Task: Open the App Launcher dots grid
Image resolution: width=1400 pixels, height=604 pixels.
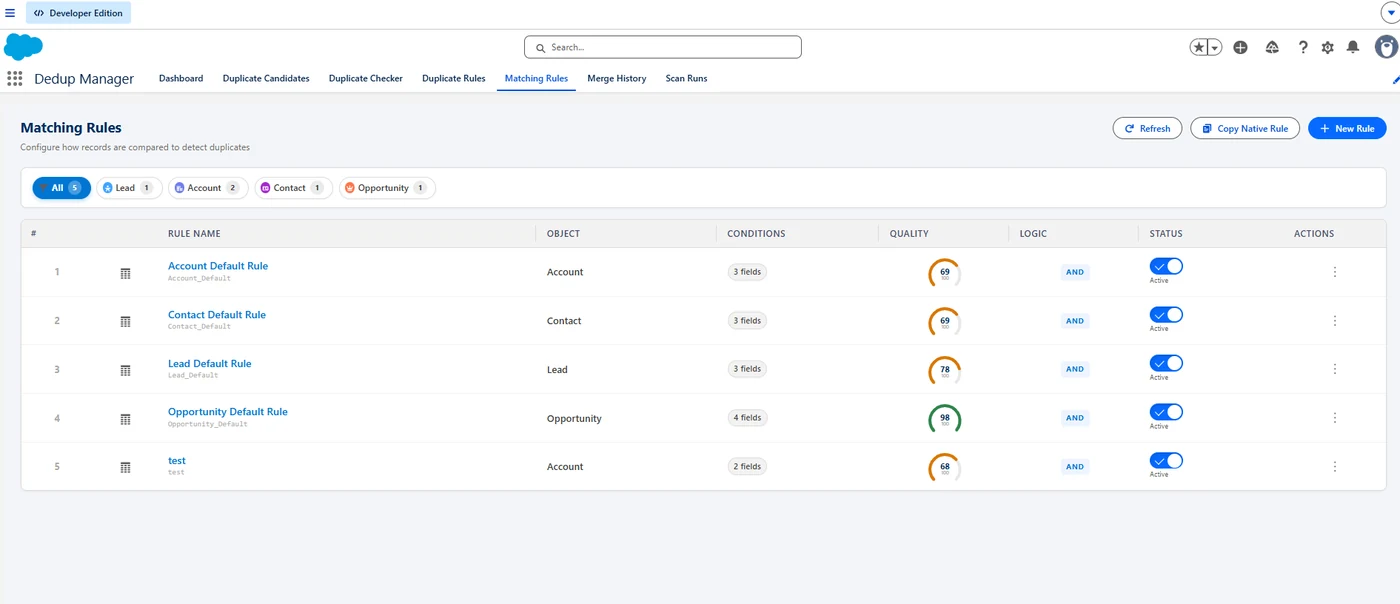Action: [x=15, y=79]
